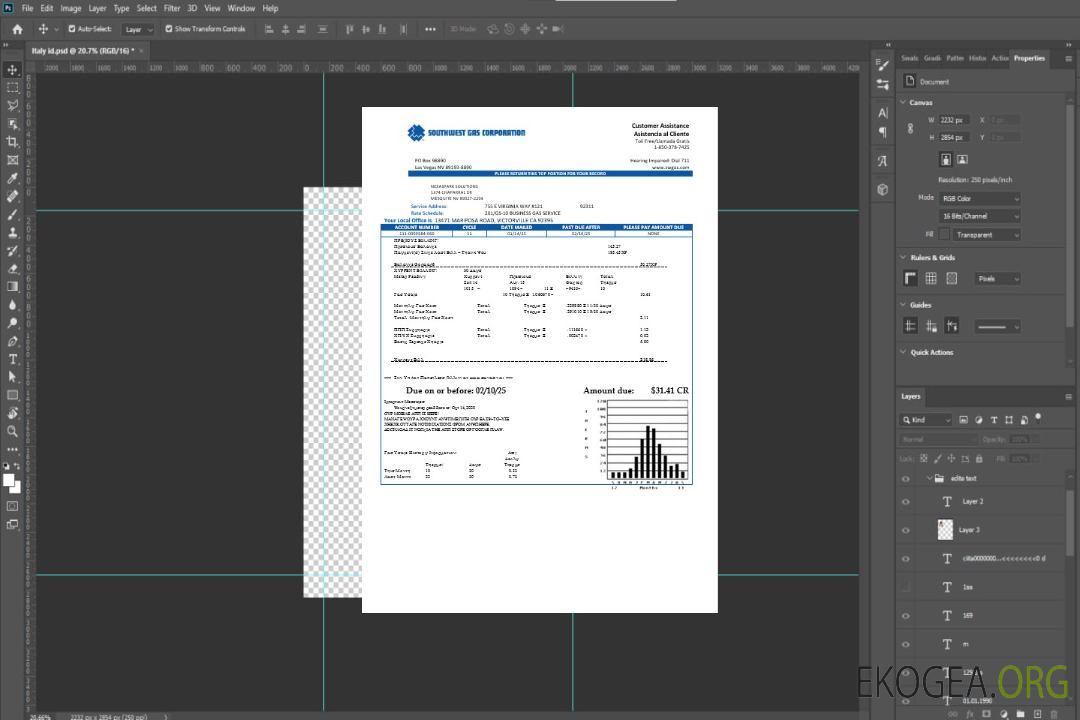Toggle the layer filter on/off switch

point(1038,418)
